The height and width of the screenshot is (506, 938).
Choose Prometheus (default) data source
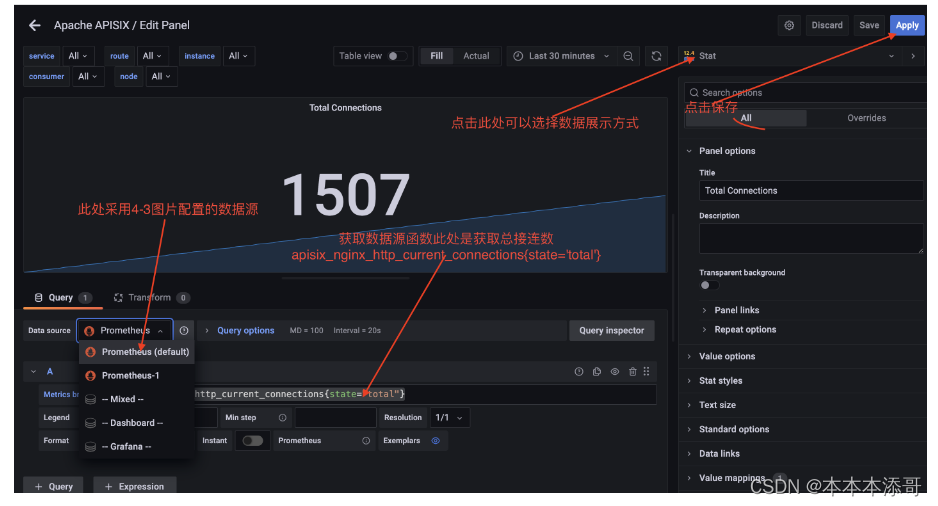[137, 352]
